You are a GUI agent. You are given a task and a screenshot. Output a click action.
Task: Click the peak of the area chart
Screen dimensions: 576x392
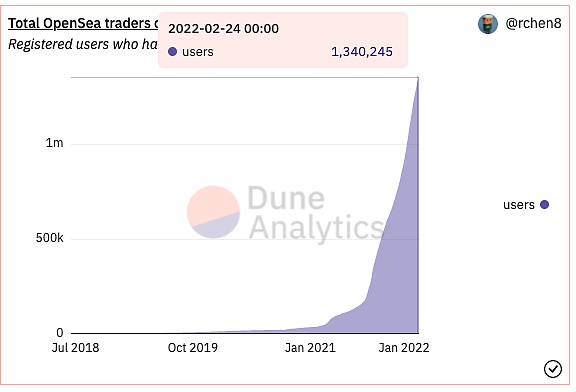418,78
